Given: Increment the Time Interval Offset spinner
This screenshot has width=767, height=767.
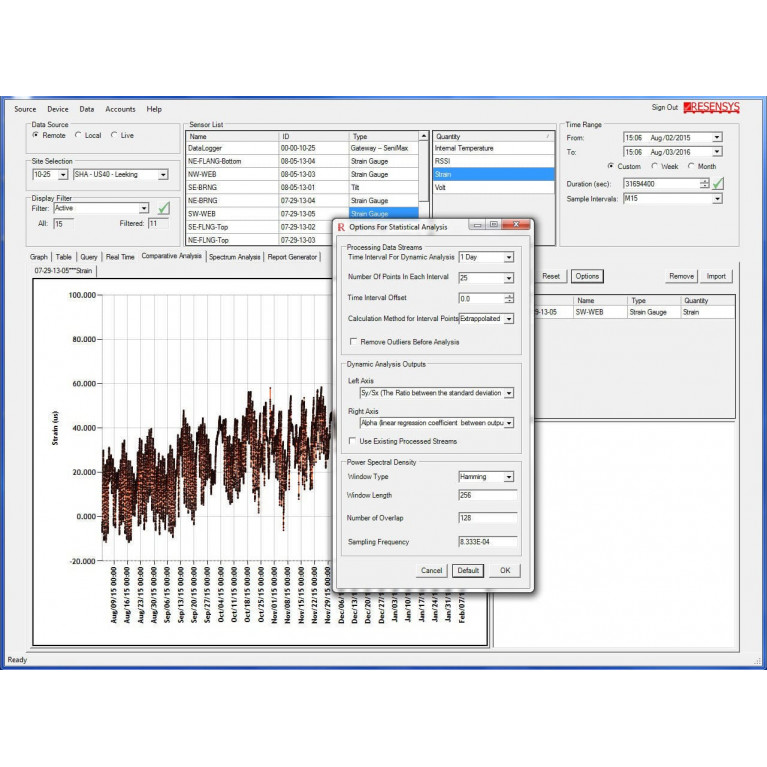Looking at the screenshot, I should tap(510, 295).
